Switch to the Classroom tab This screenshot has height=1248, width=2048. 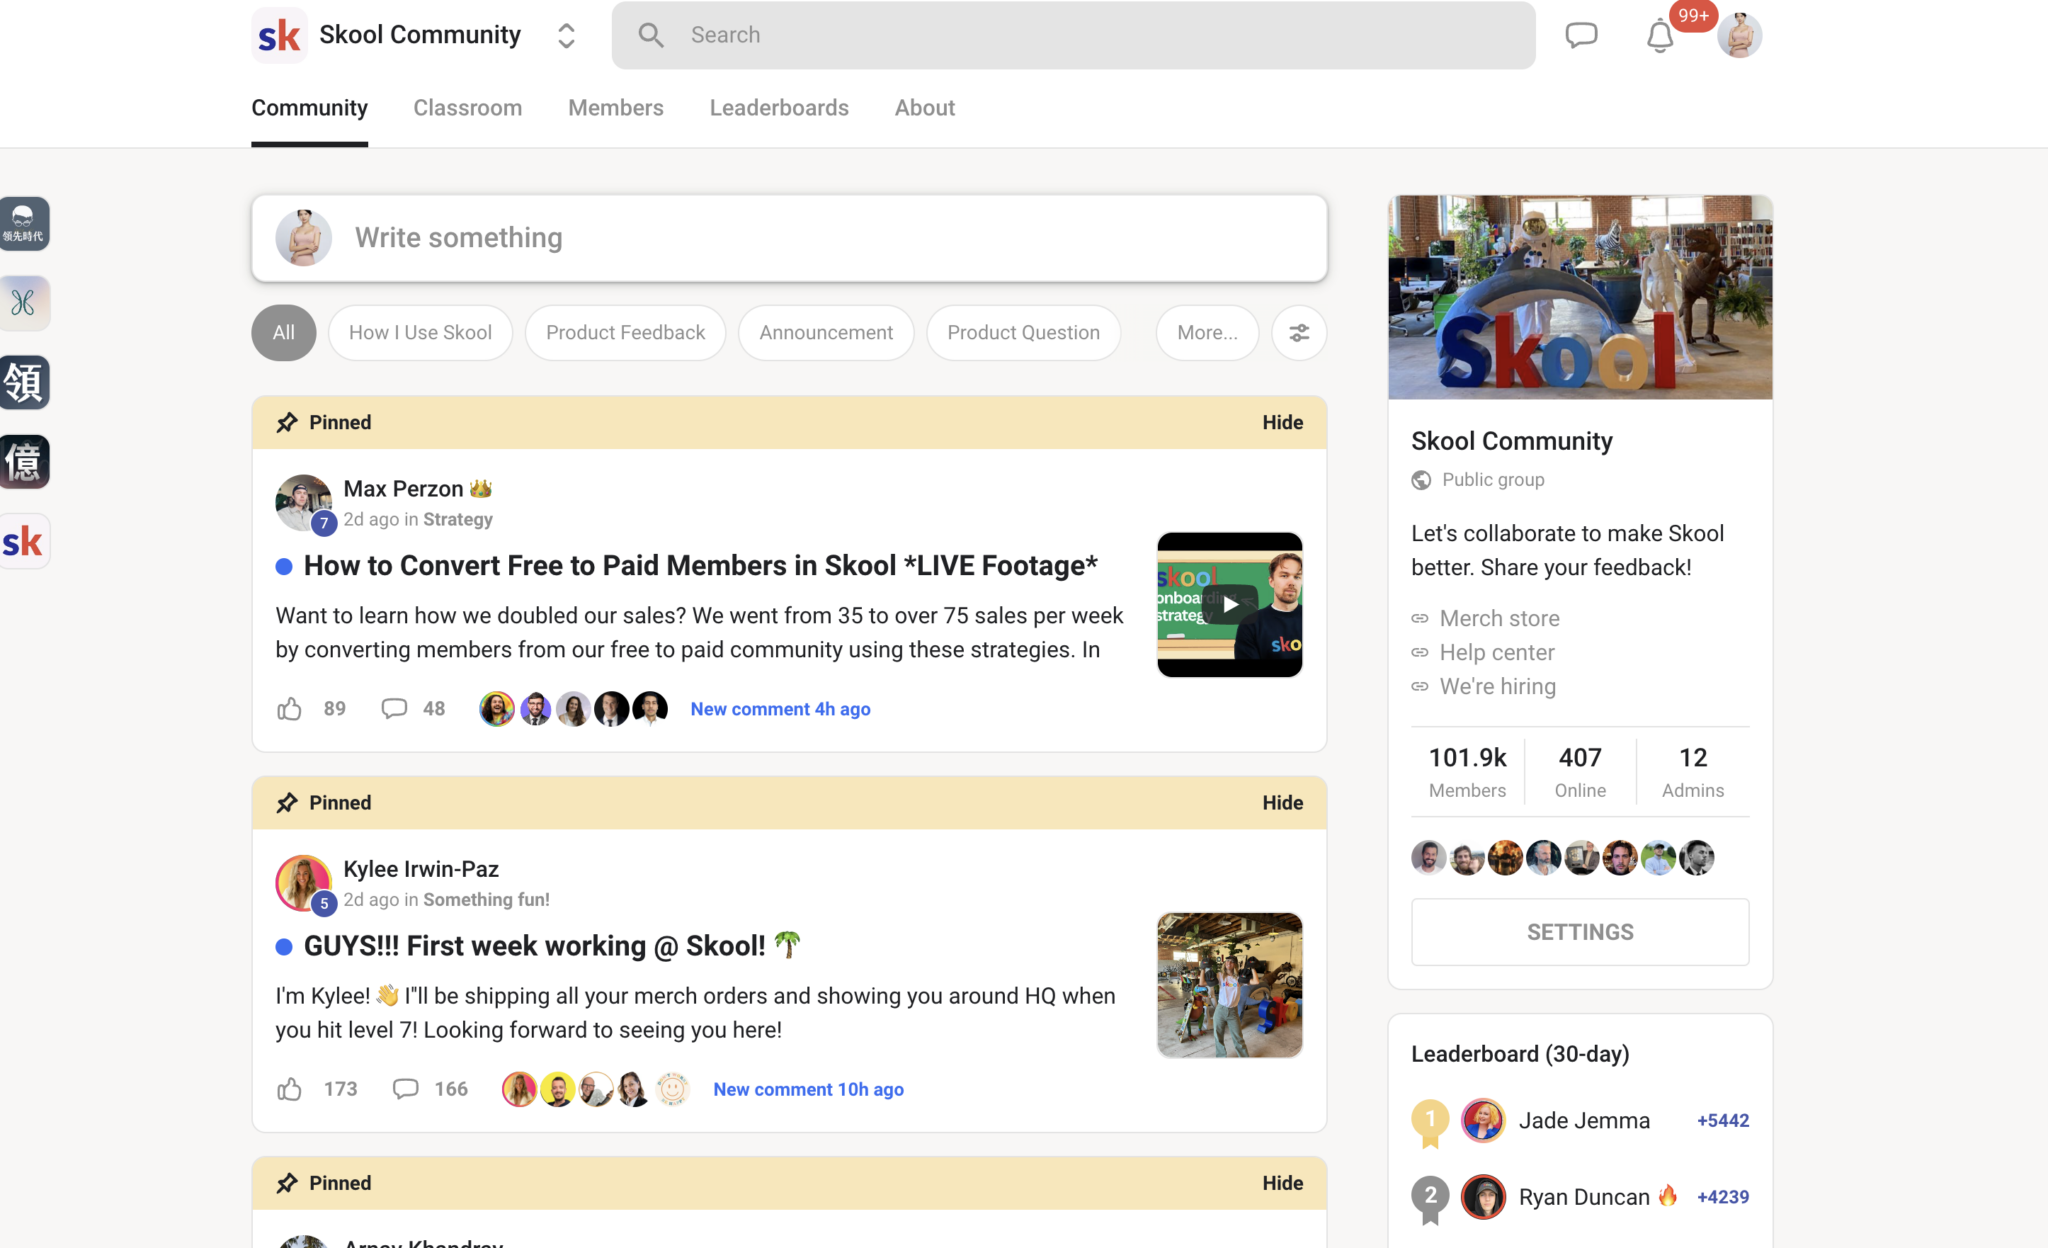(467, 108)
